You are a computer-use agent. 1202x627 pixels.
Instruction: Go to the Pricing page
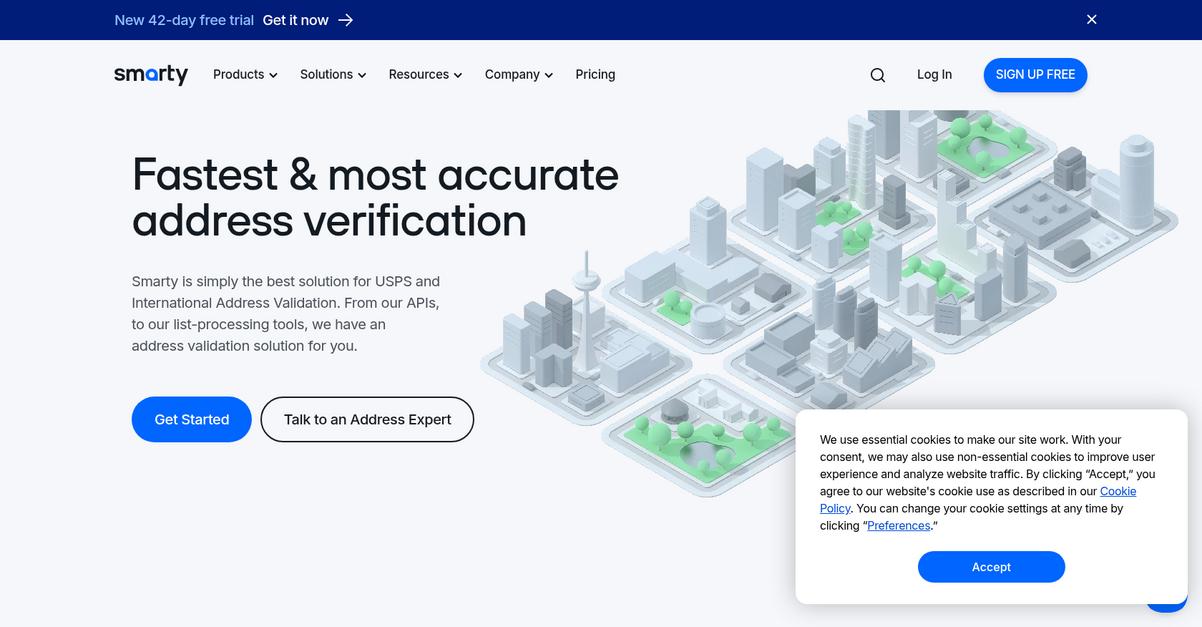(595, 75)
